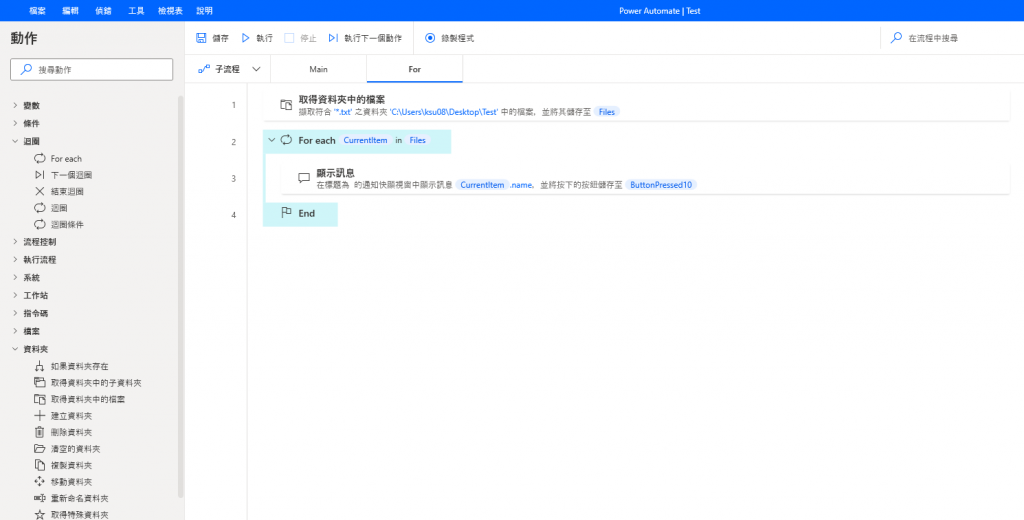Click the loop icon on For each step

286,140
